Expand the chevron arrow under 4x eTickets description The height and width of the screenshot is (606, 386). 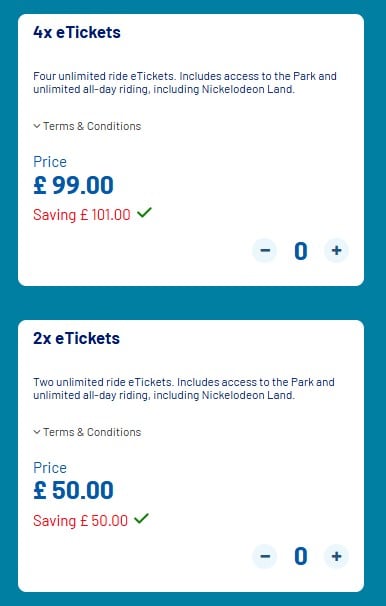point(37,126)
